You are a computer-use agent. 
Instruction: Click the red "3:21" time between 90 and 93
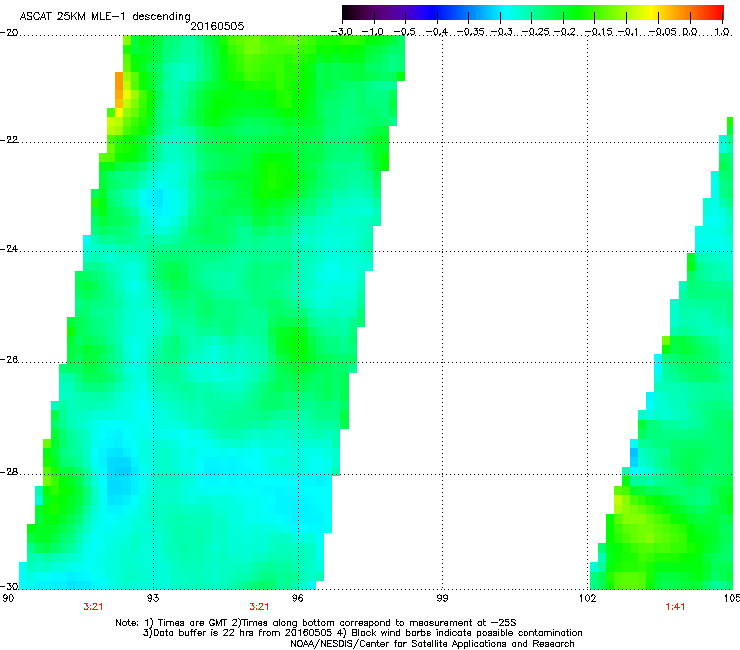coord(93,607)
